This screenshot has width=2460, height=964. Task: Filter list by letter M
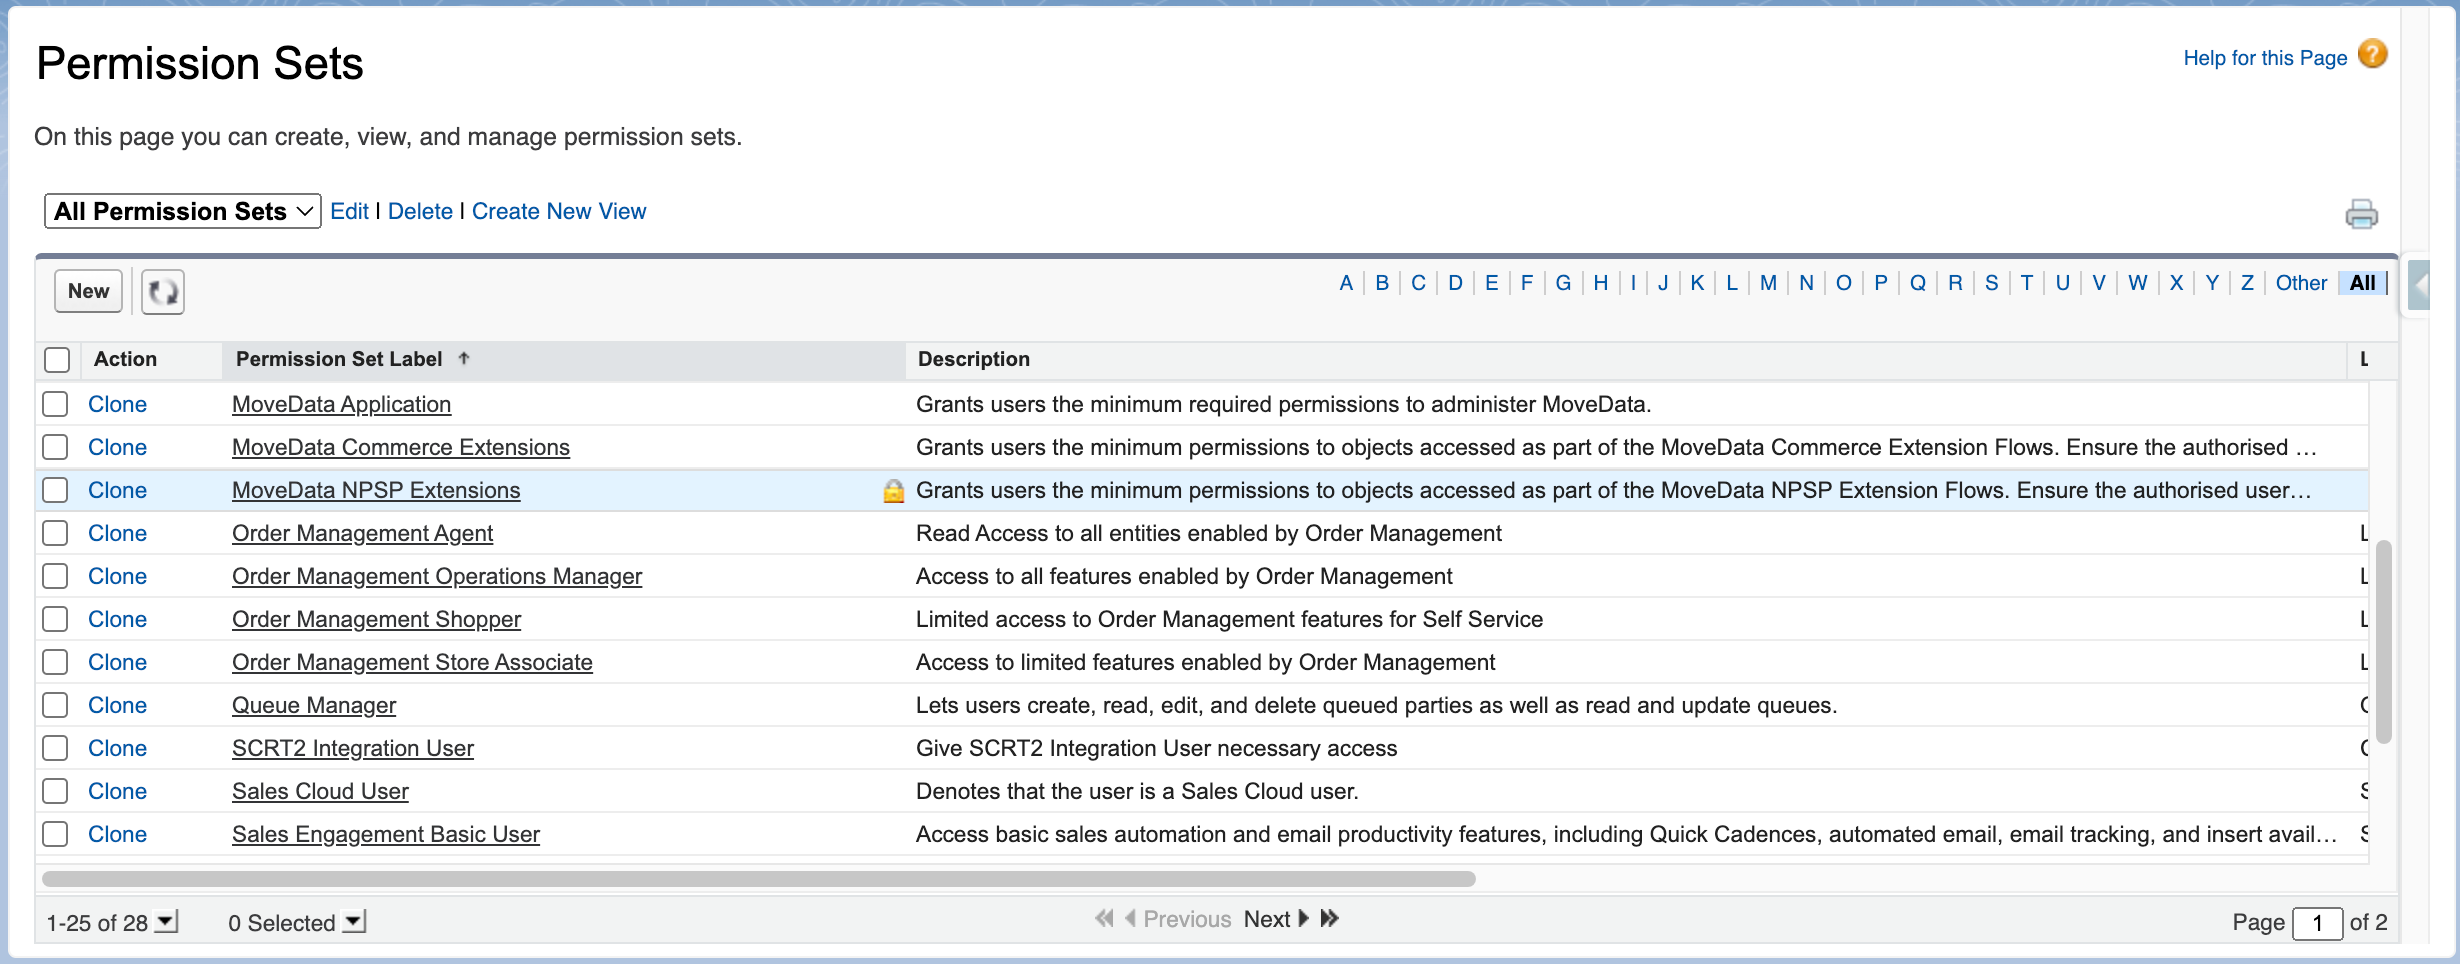tap(1768, 283)
